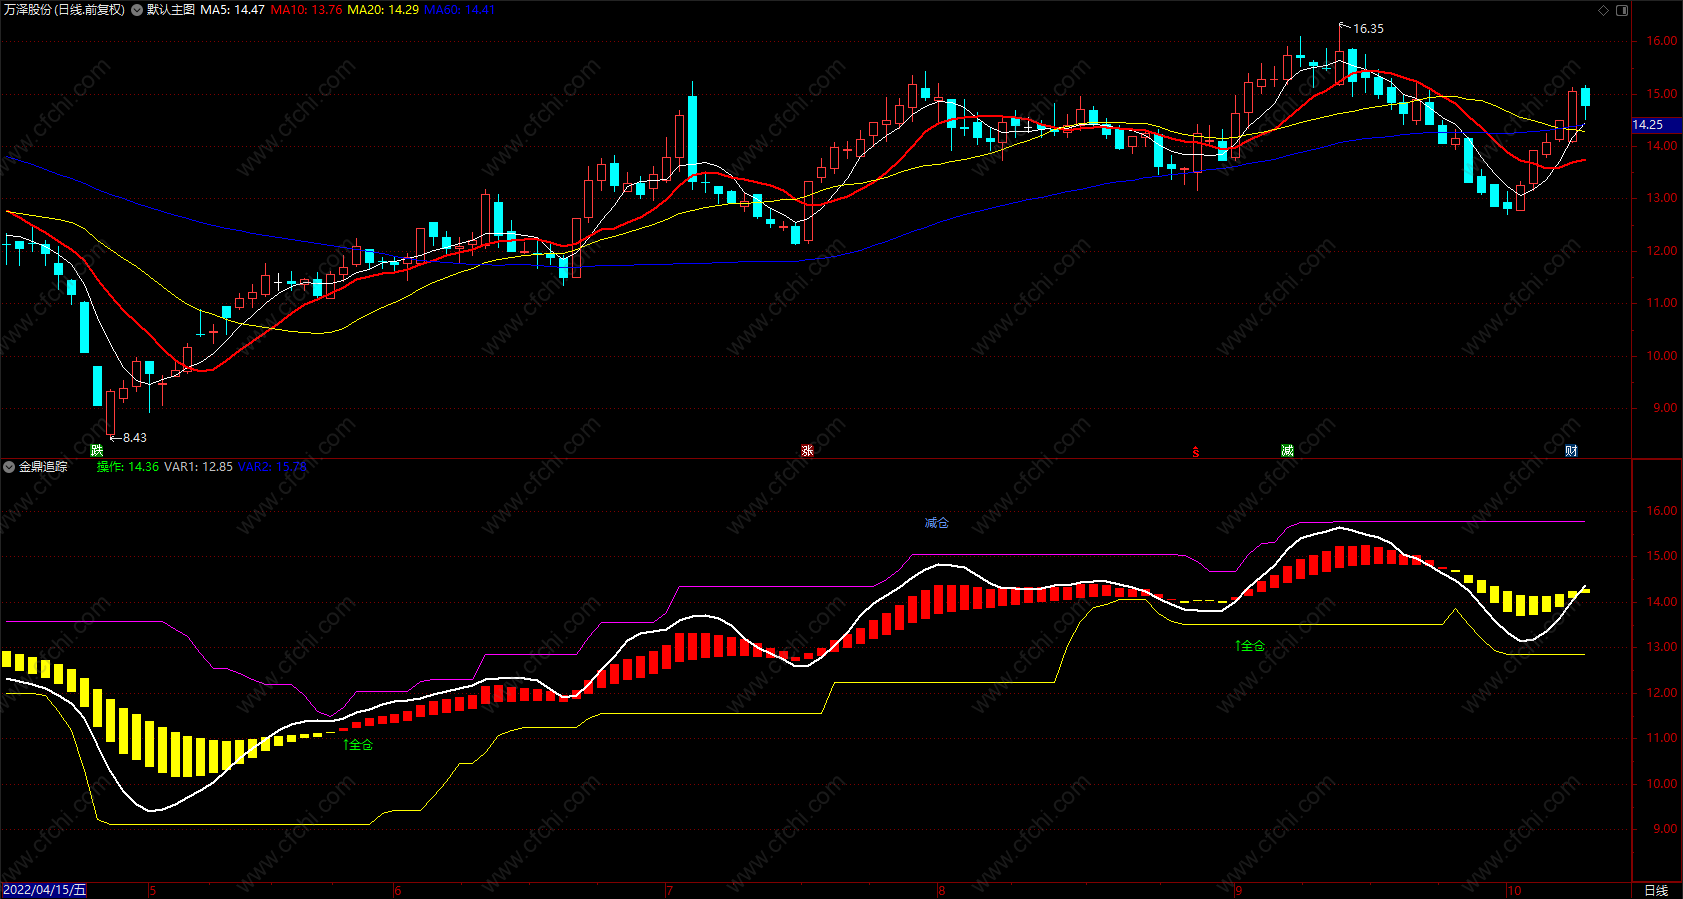This screenshot has width=1683, height=899.
Task: Click the 财 marker icon
Action: (1571, 451)
